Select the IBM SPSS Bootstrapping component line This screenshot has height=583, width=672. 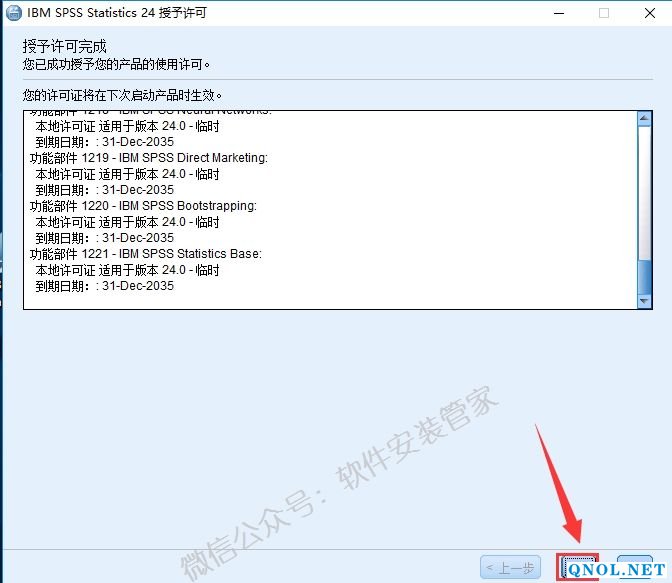(143, 206)
